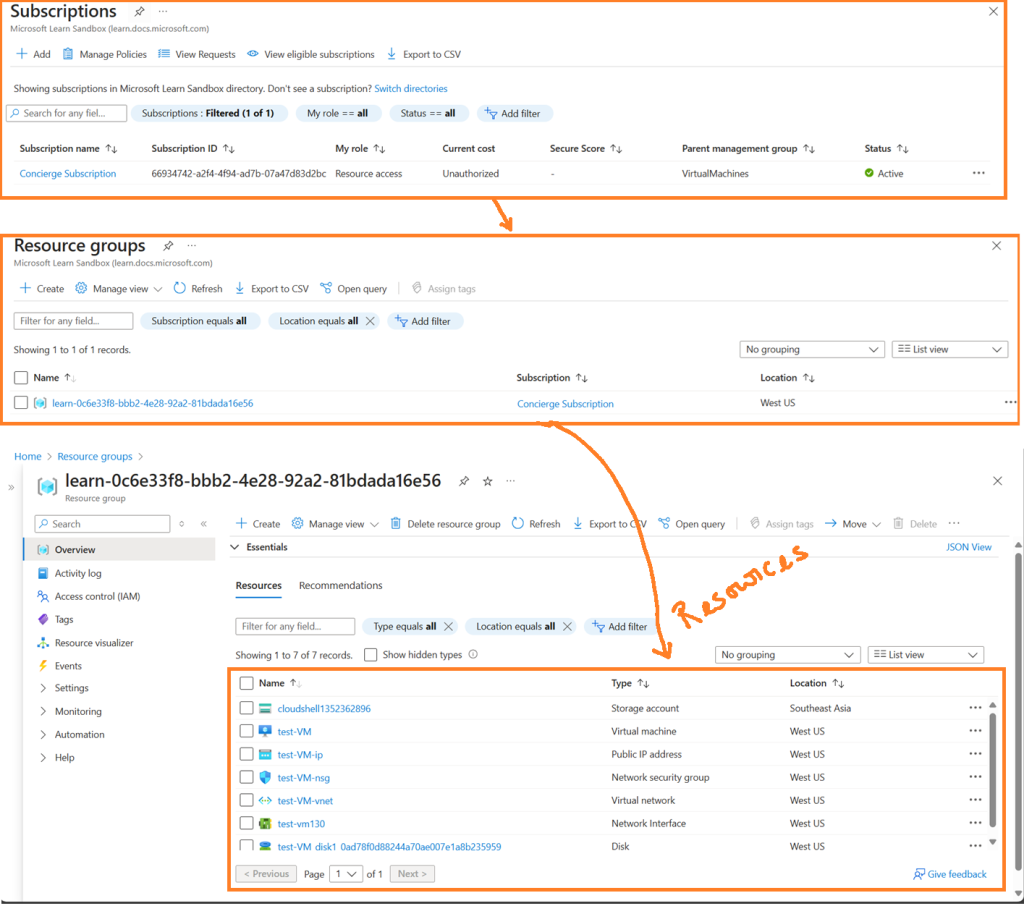The width and height of the screenshot is (1024, 906).
Task: Favorite the resource group with star icon
Action: click(488, 482)
